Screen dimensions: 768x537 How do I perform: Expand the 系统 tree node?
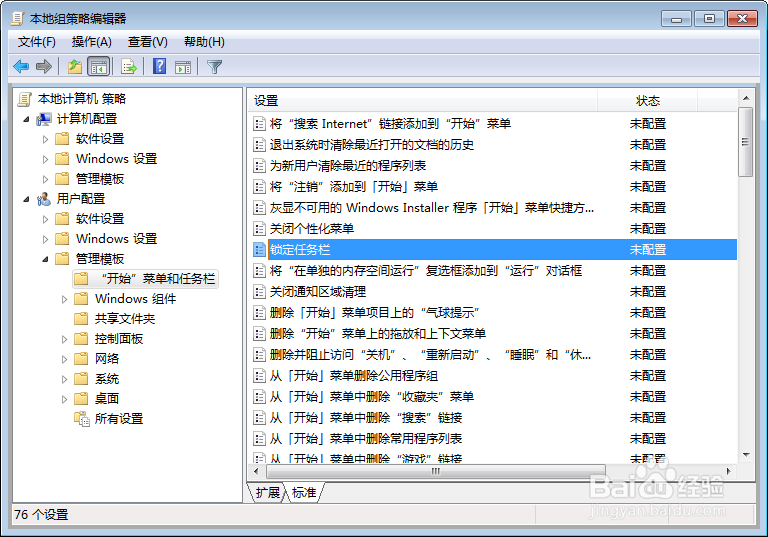tap(64, 379)
